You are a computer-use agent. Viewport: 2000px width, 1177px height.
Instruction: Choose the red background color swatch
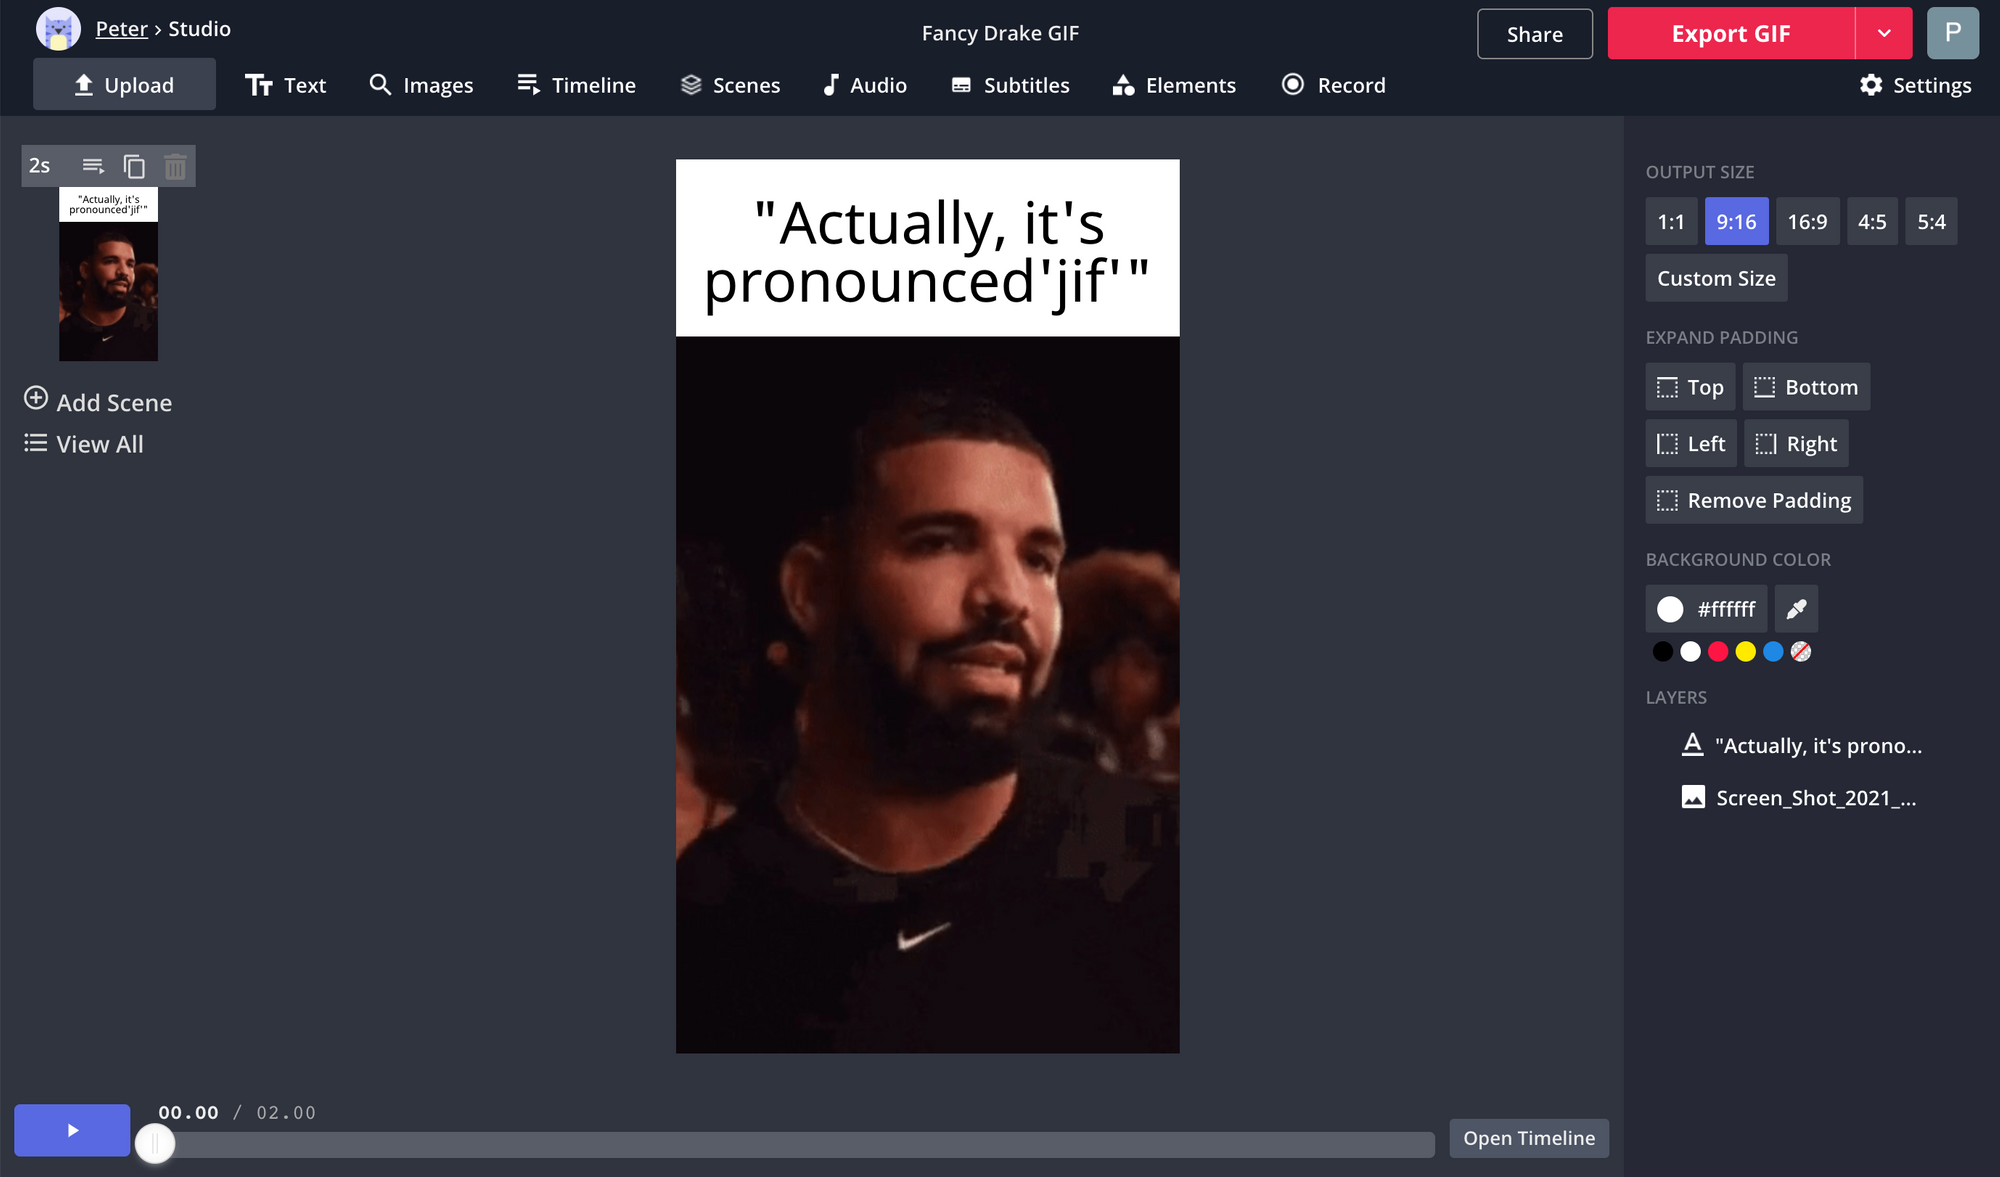pyautogui.click(x=1718, y=652)
